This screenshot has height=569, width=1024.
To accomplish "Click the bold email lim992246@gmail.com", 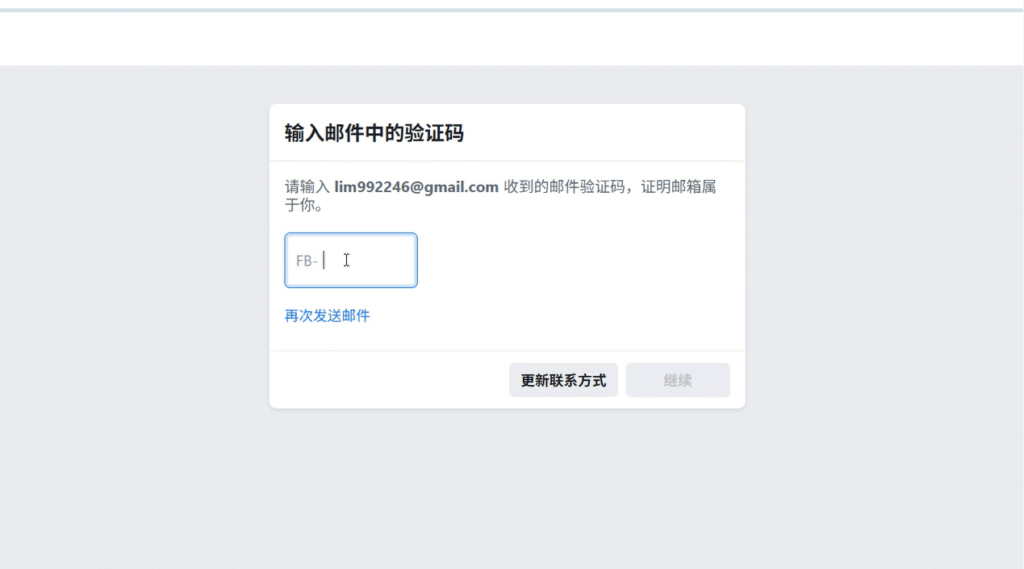I will (416, 187).
